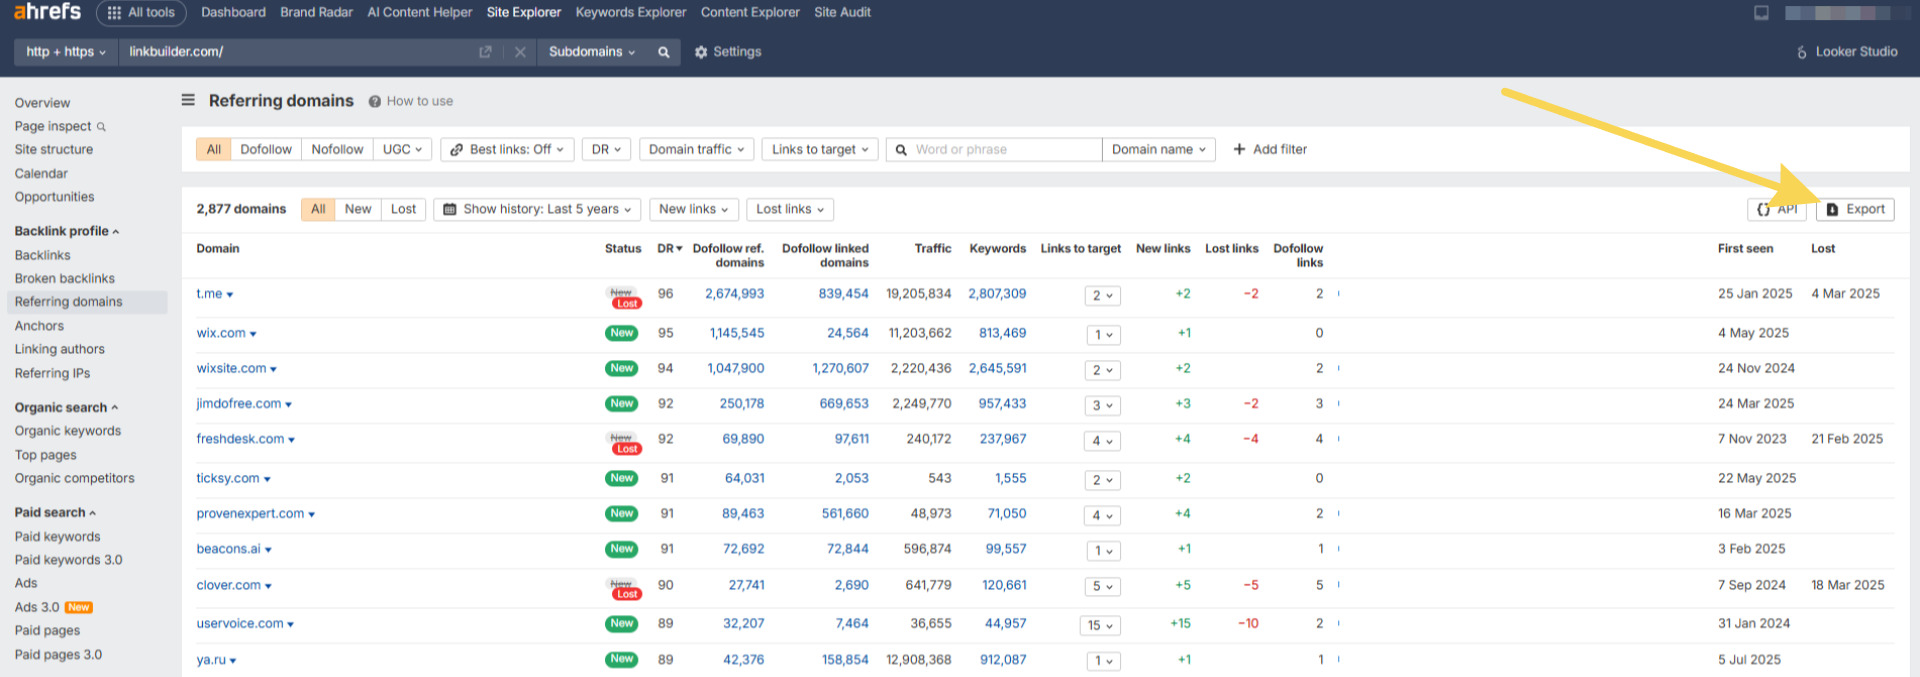Screen dimensions: 1920x677
Task: Select the Nofollow filter
Action: 337,149
